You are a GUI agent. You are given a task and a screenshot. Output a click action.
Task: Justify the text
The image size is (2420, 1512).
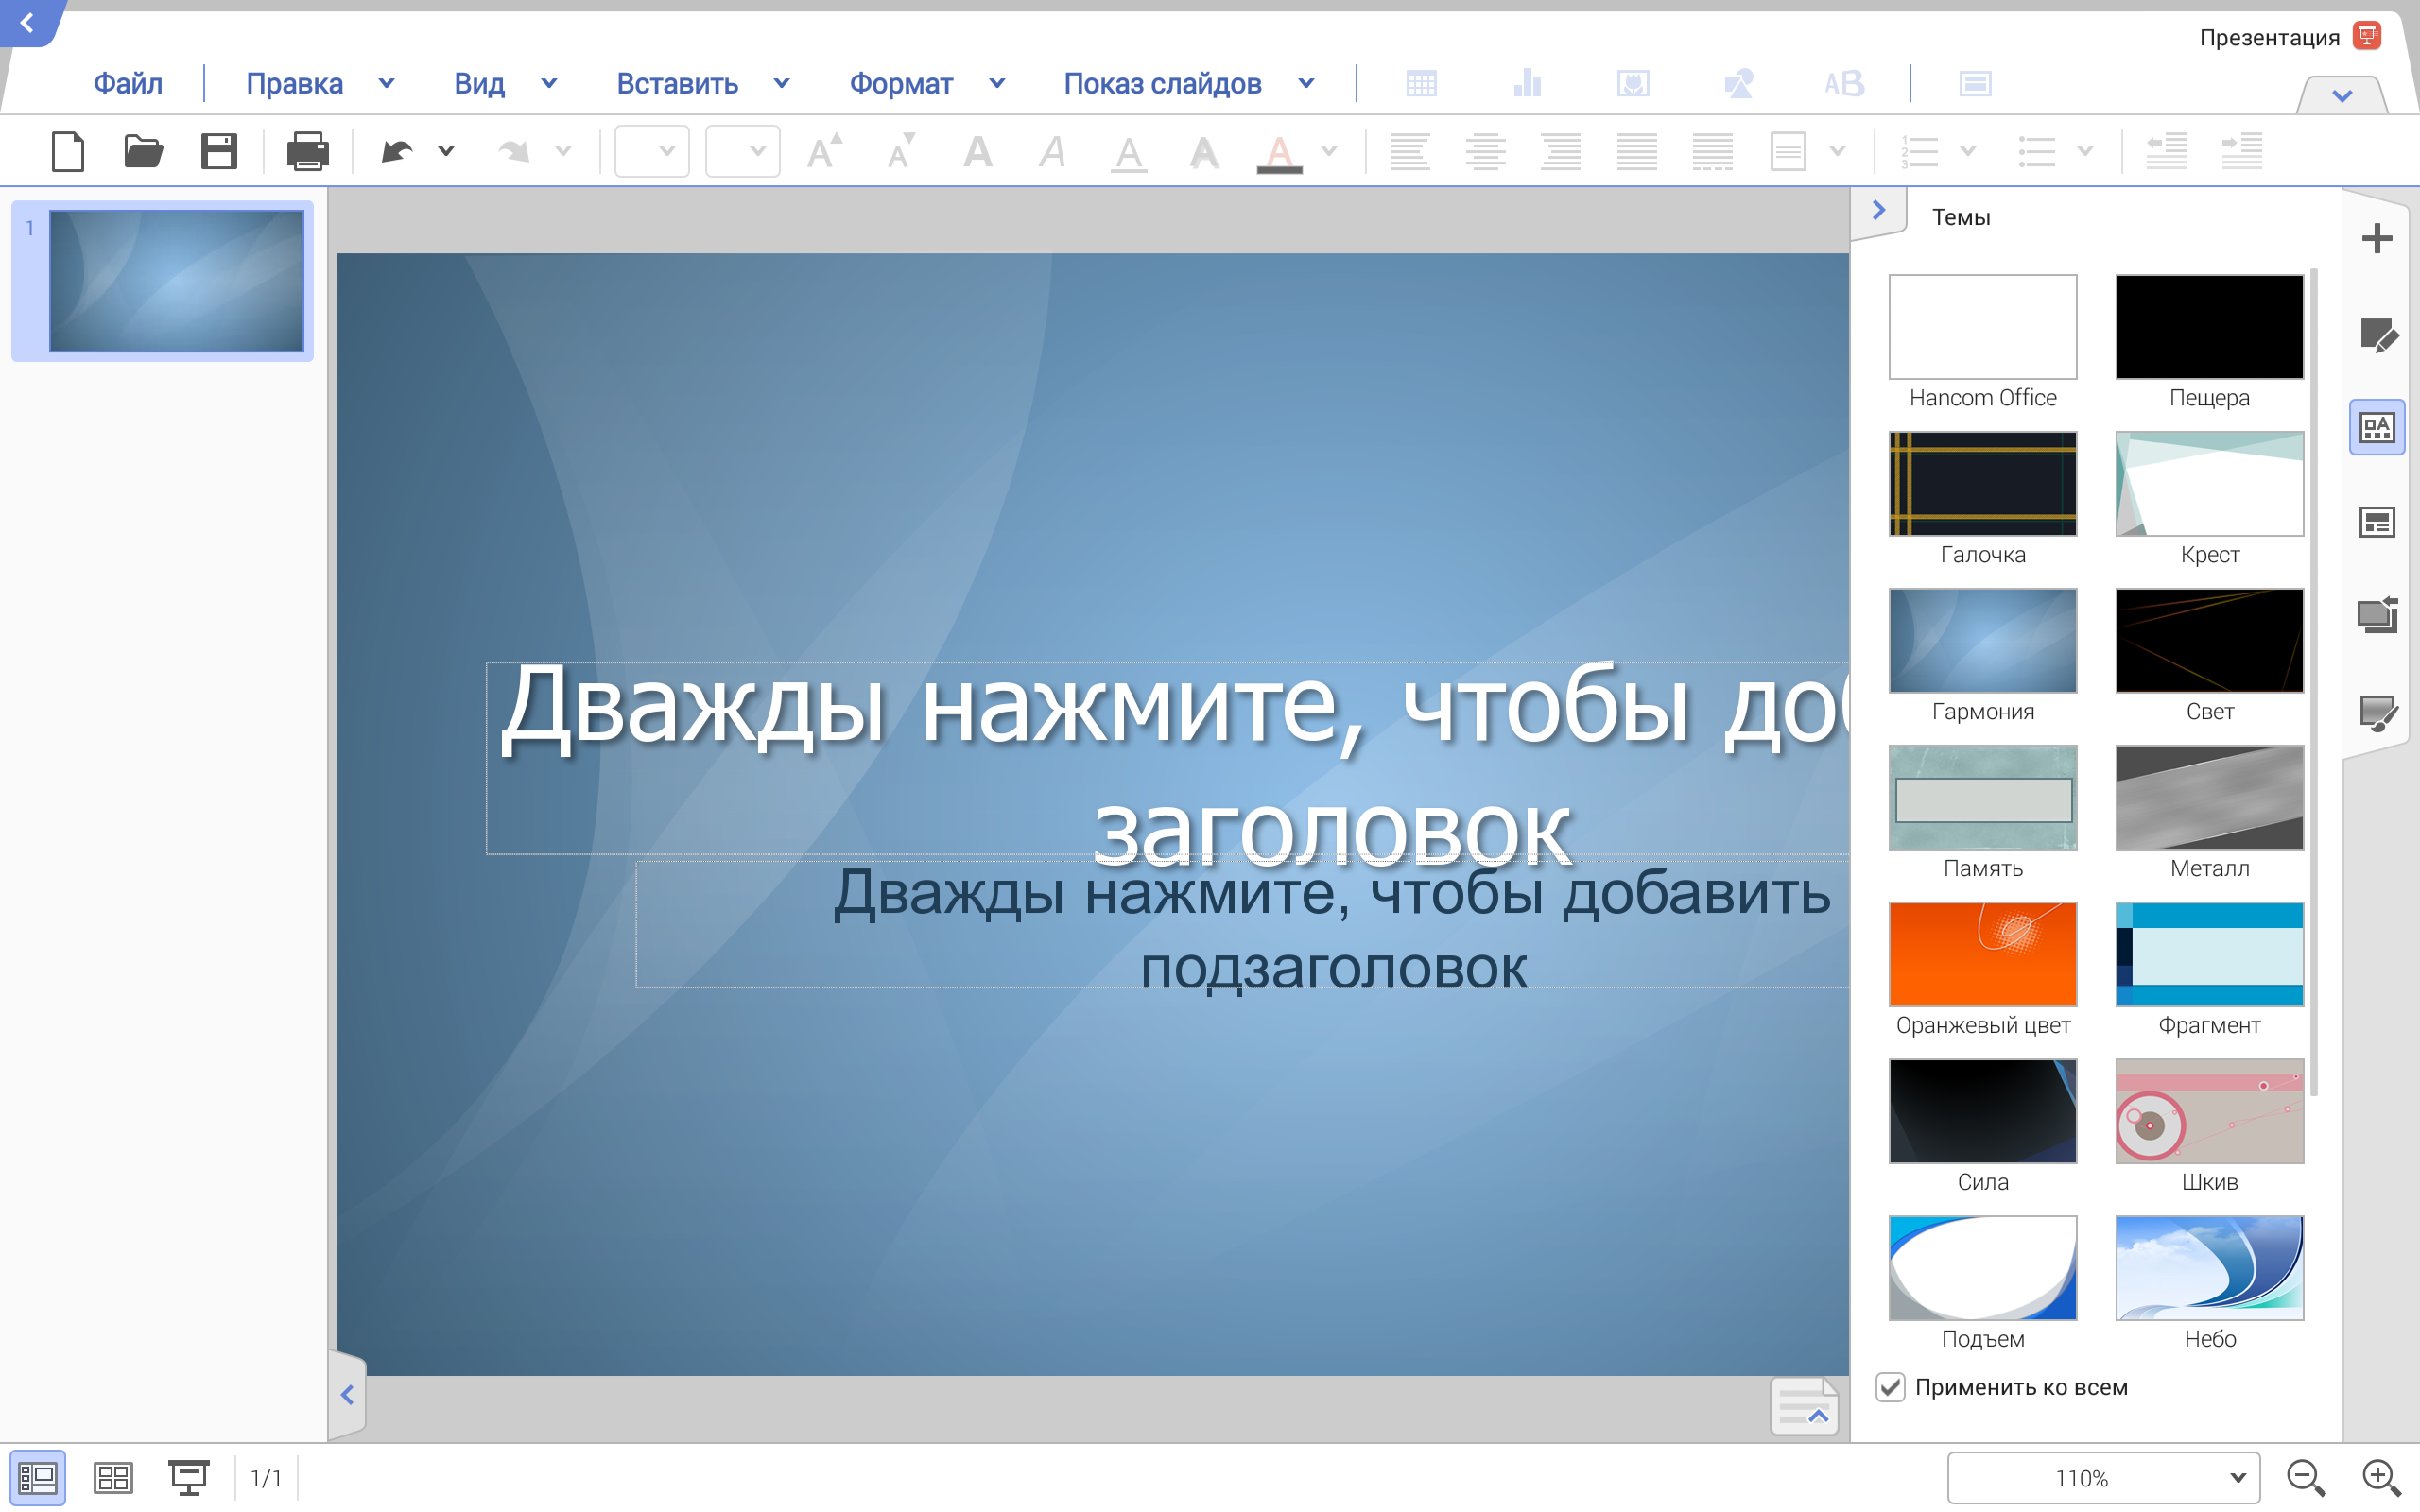[x=1637, y=152]
